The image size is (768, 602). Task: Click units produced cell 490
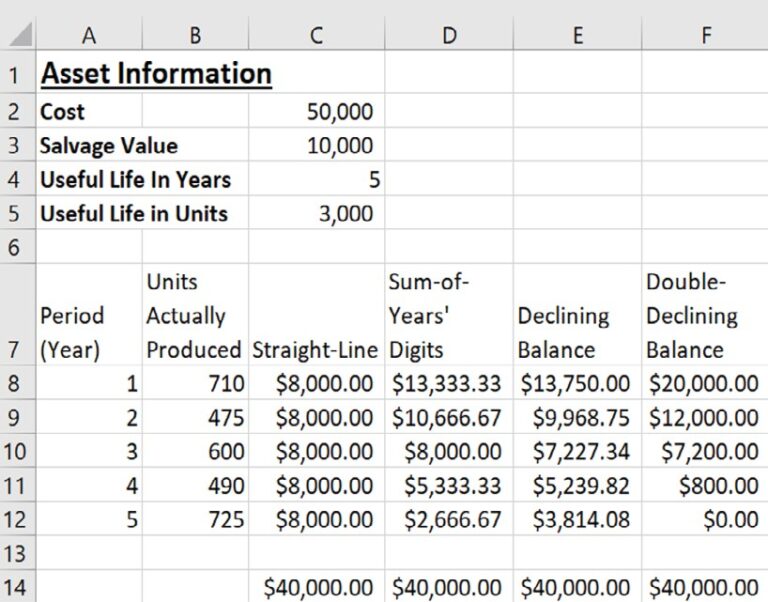(x=195, y=485)
